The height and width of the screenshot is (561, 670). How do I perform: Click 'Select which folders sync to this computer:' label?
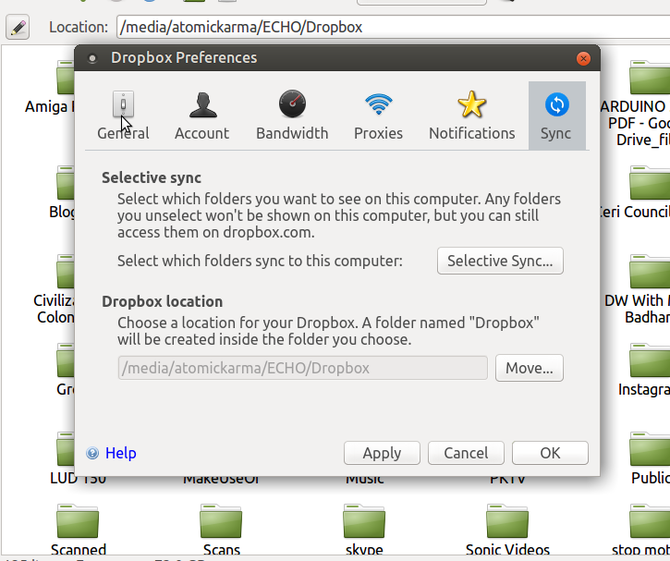[260, 261]
